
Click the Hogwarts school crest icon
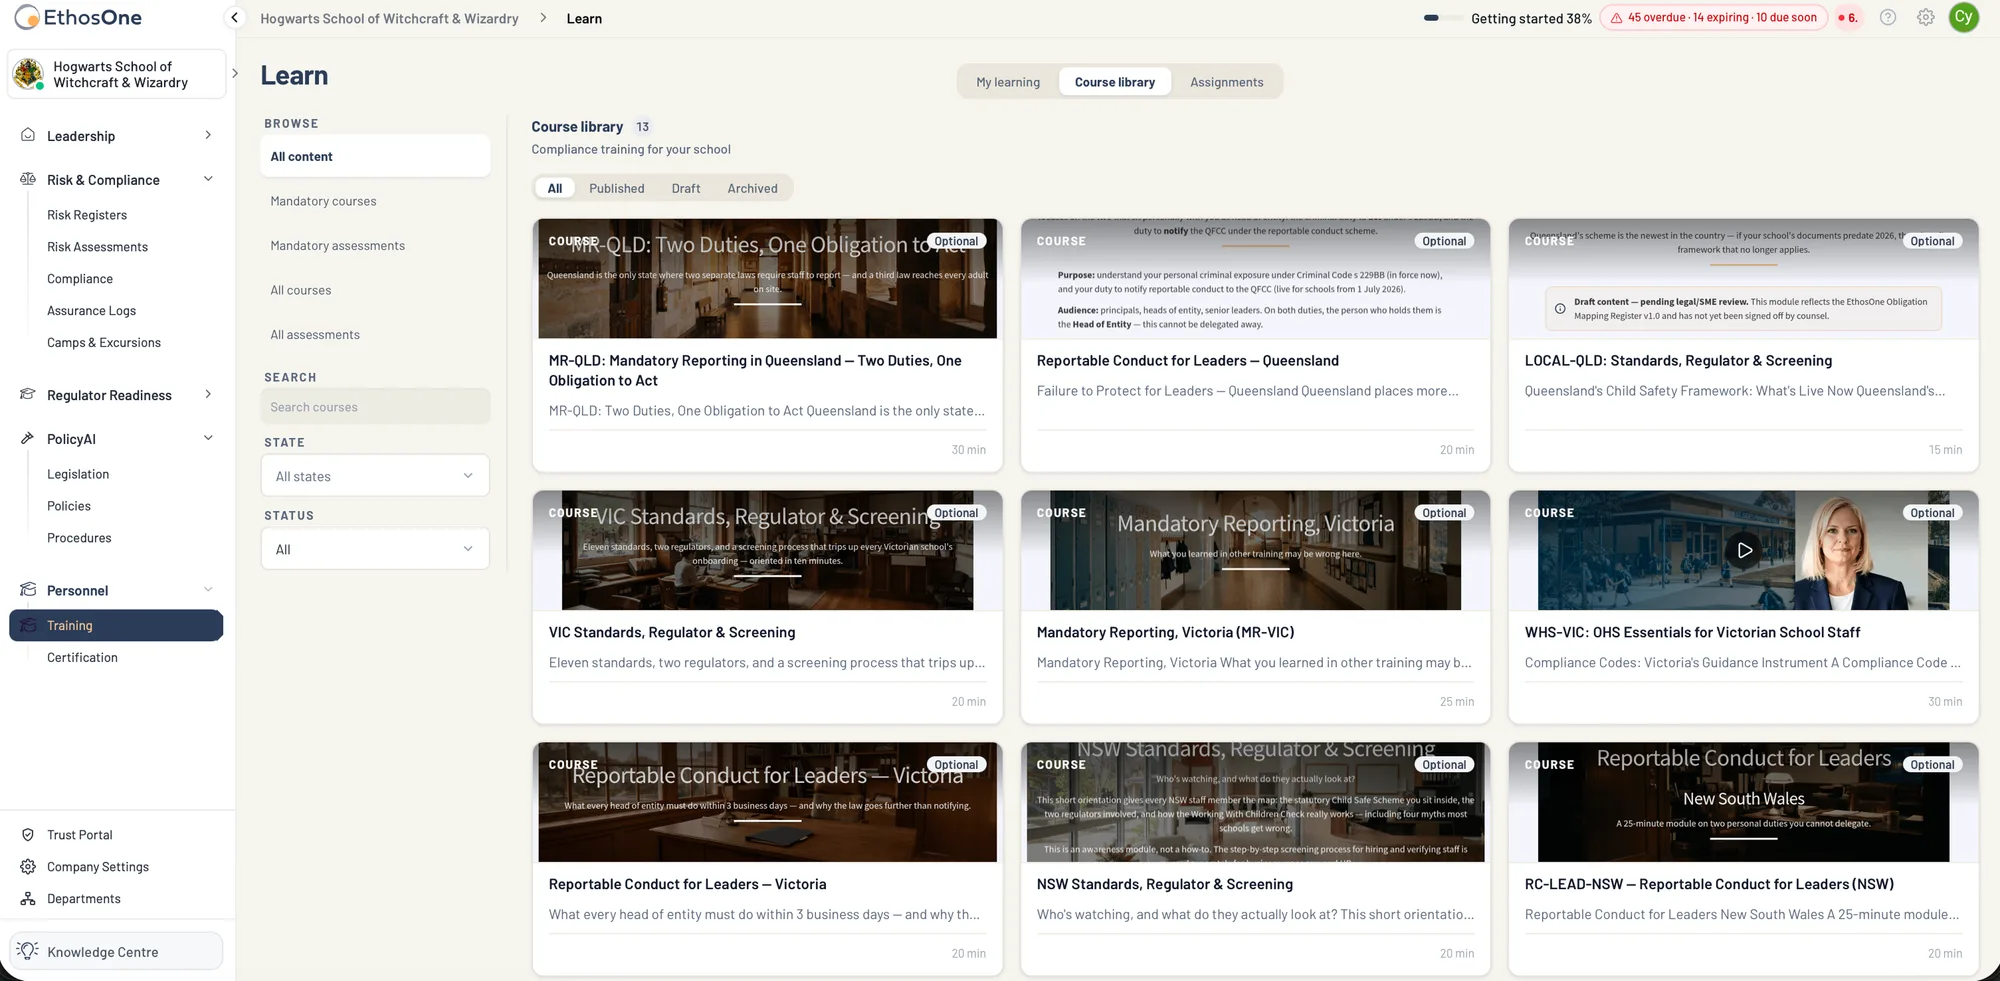click(x=28, y=73)
